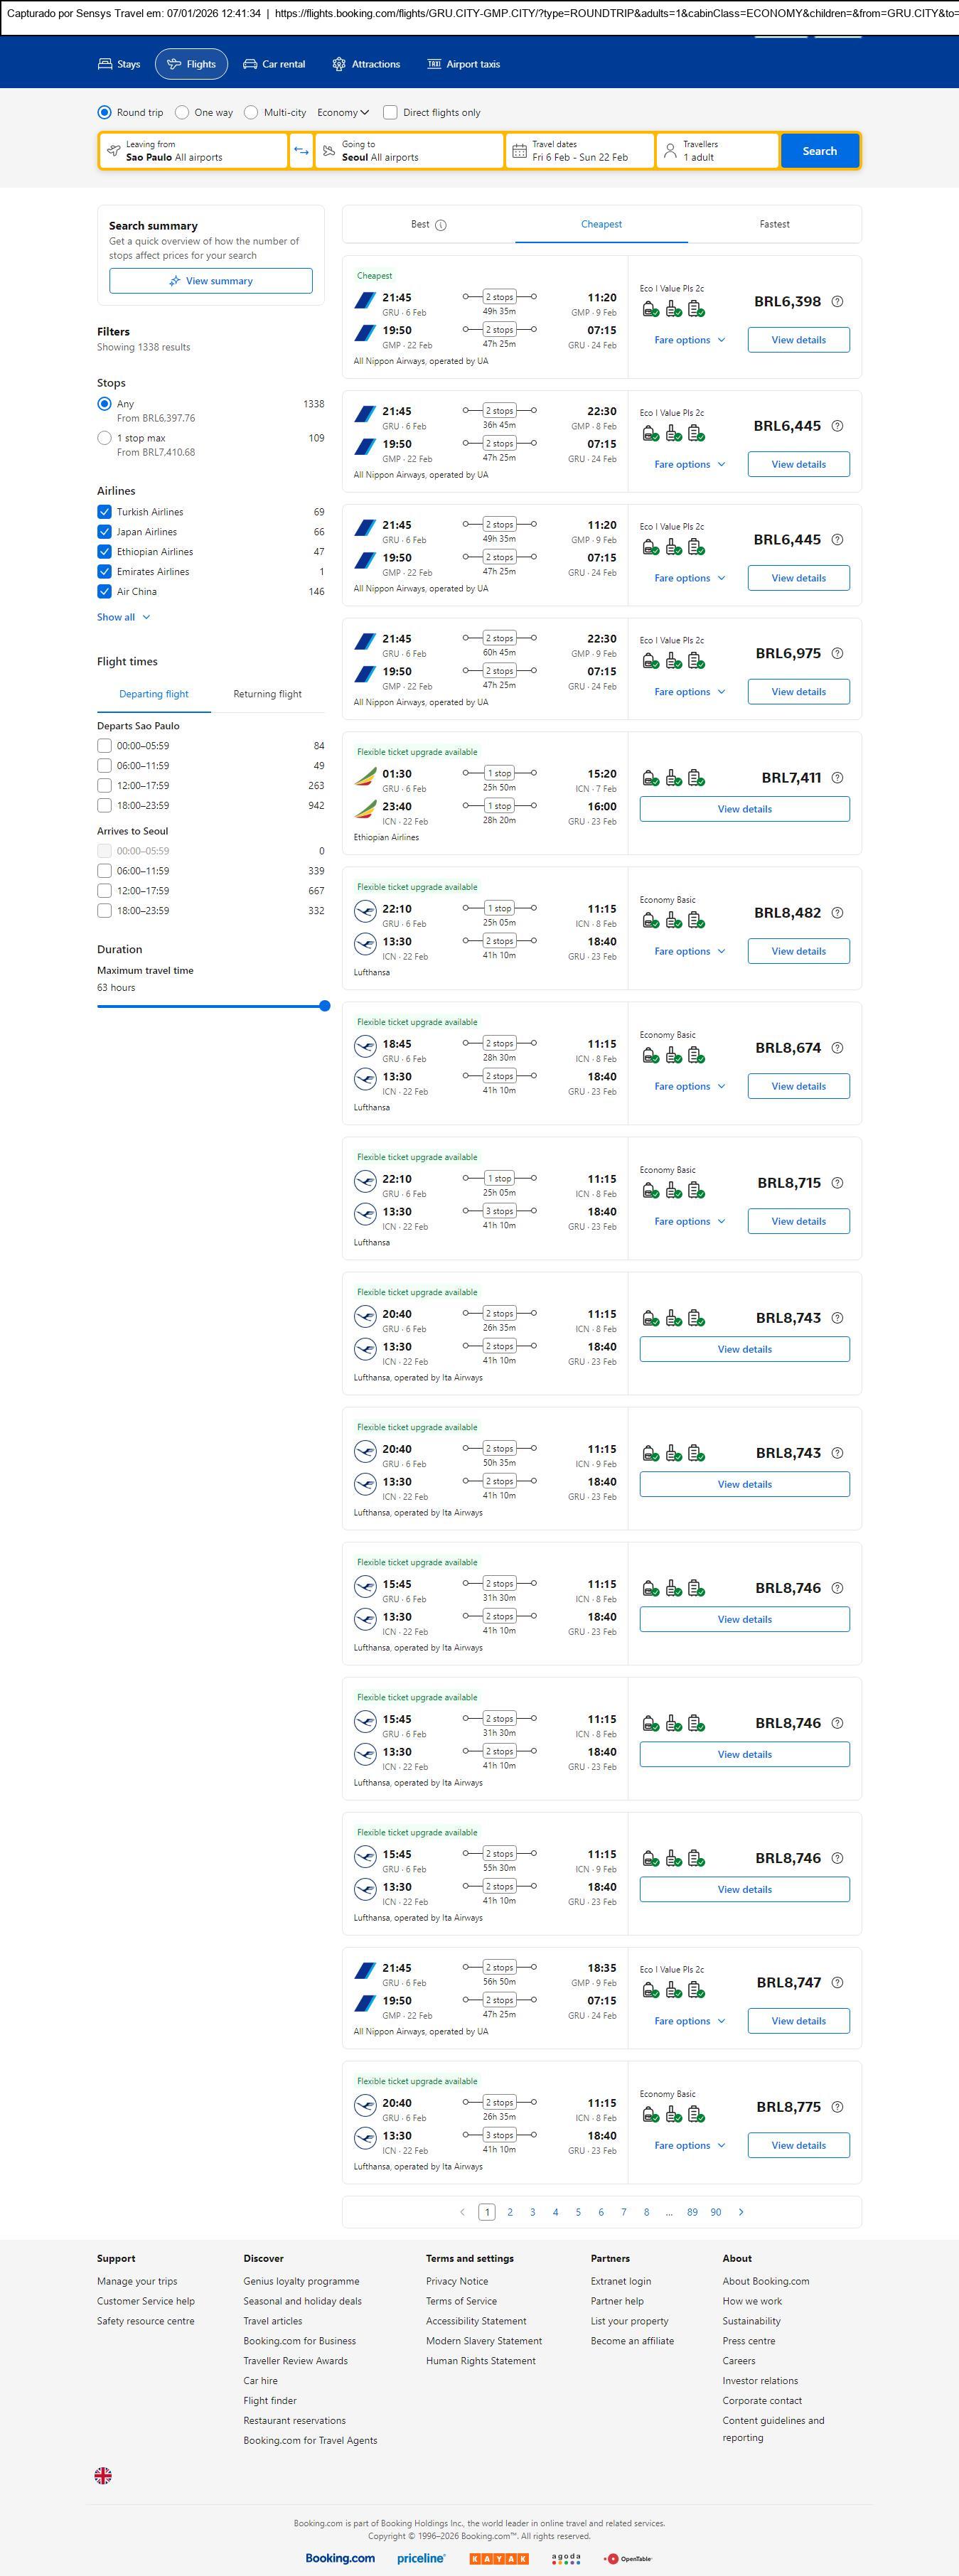
Task: Click the swap origin and destination arrows icon
Action: [301, 151]
